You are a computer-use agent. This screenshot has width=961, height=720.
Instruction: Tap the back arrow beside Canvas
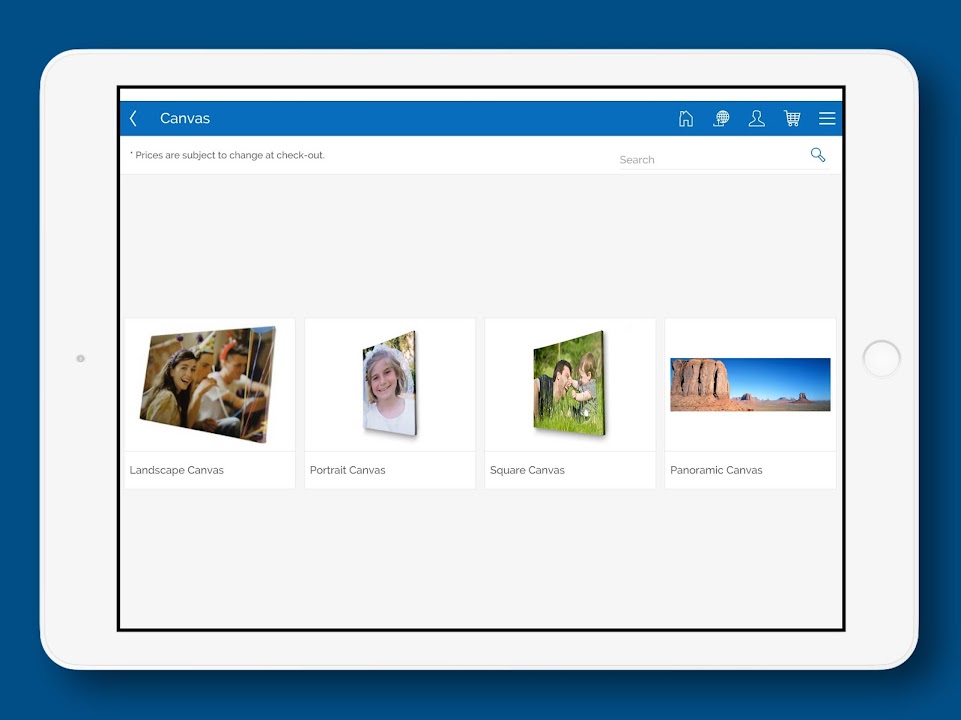coord(134,118)
